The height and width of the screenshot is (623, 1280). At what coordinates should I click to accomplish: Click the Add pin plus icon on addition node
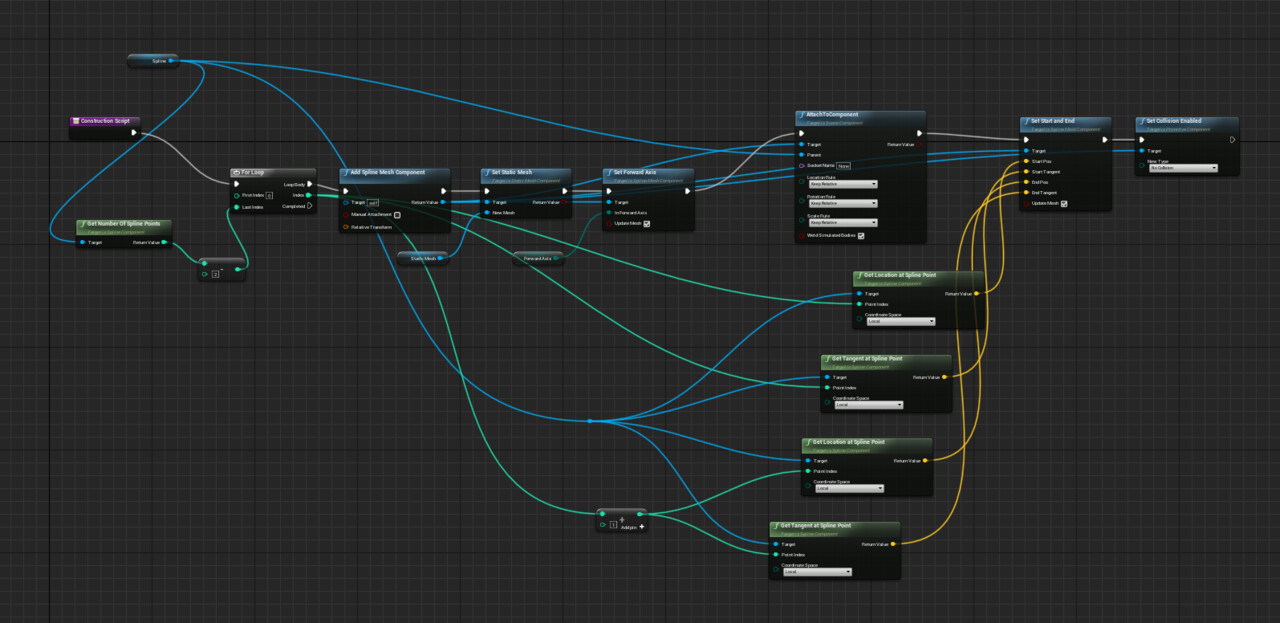pos(642,526)
